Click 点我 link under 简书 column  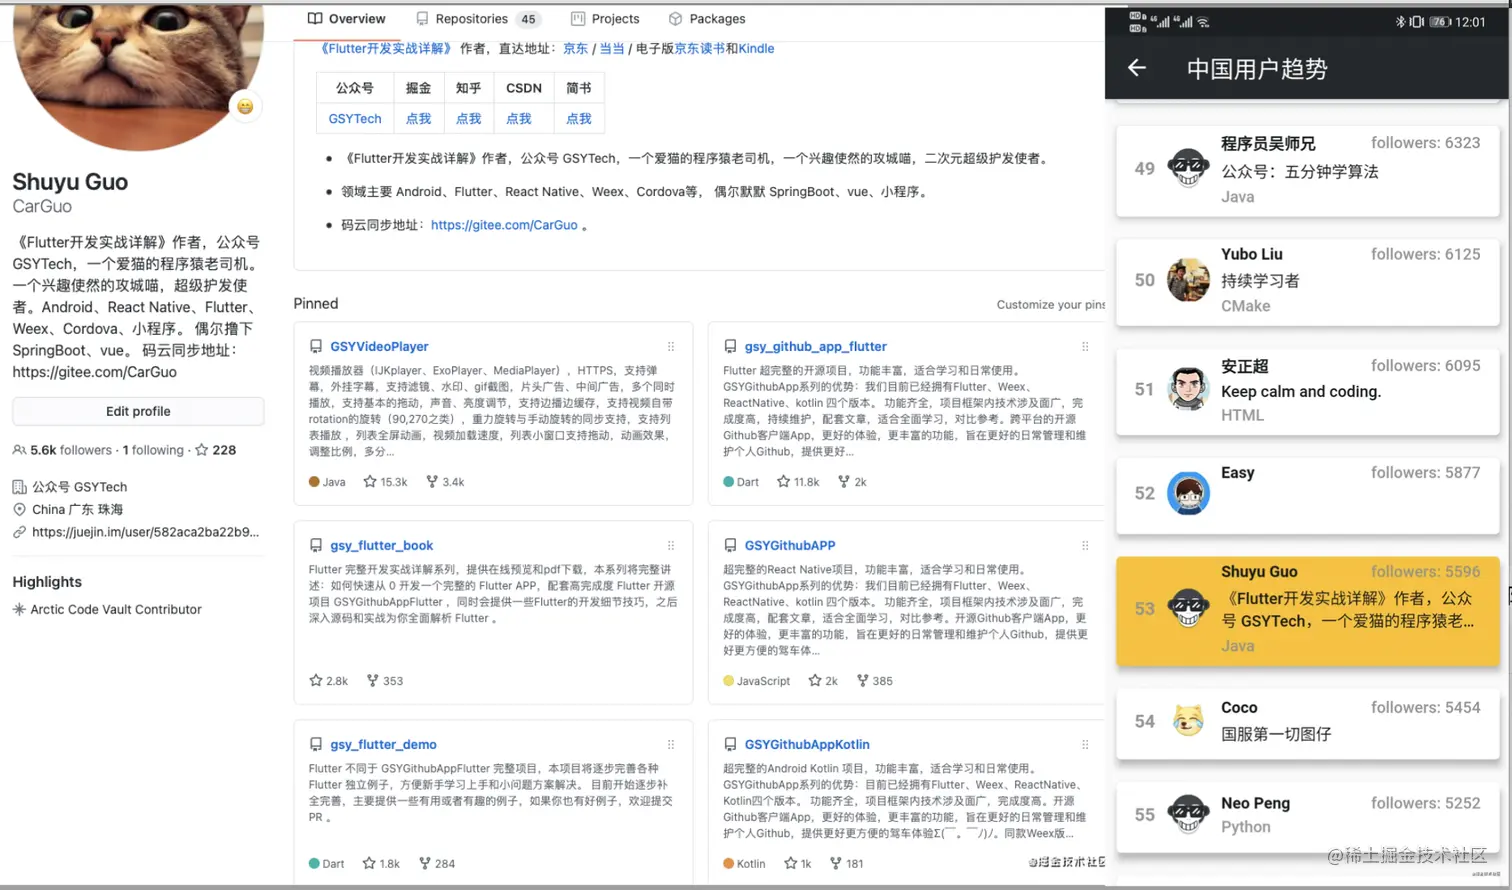pyautogui.click(x=578, y=118)
